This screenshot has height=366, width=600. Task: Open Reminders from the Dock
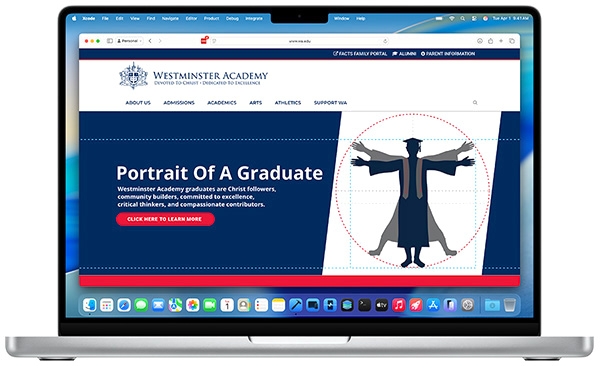[261, 305]
